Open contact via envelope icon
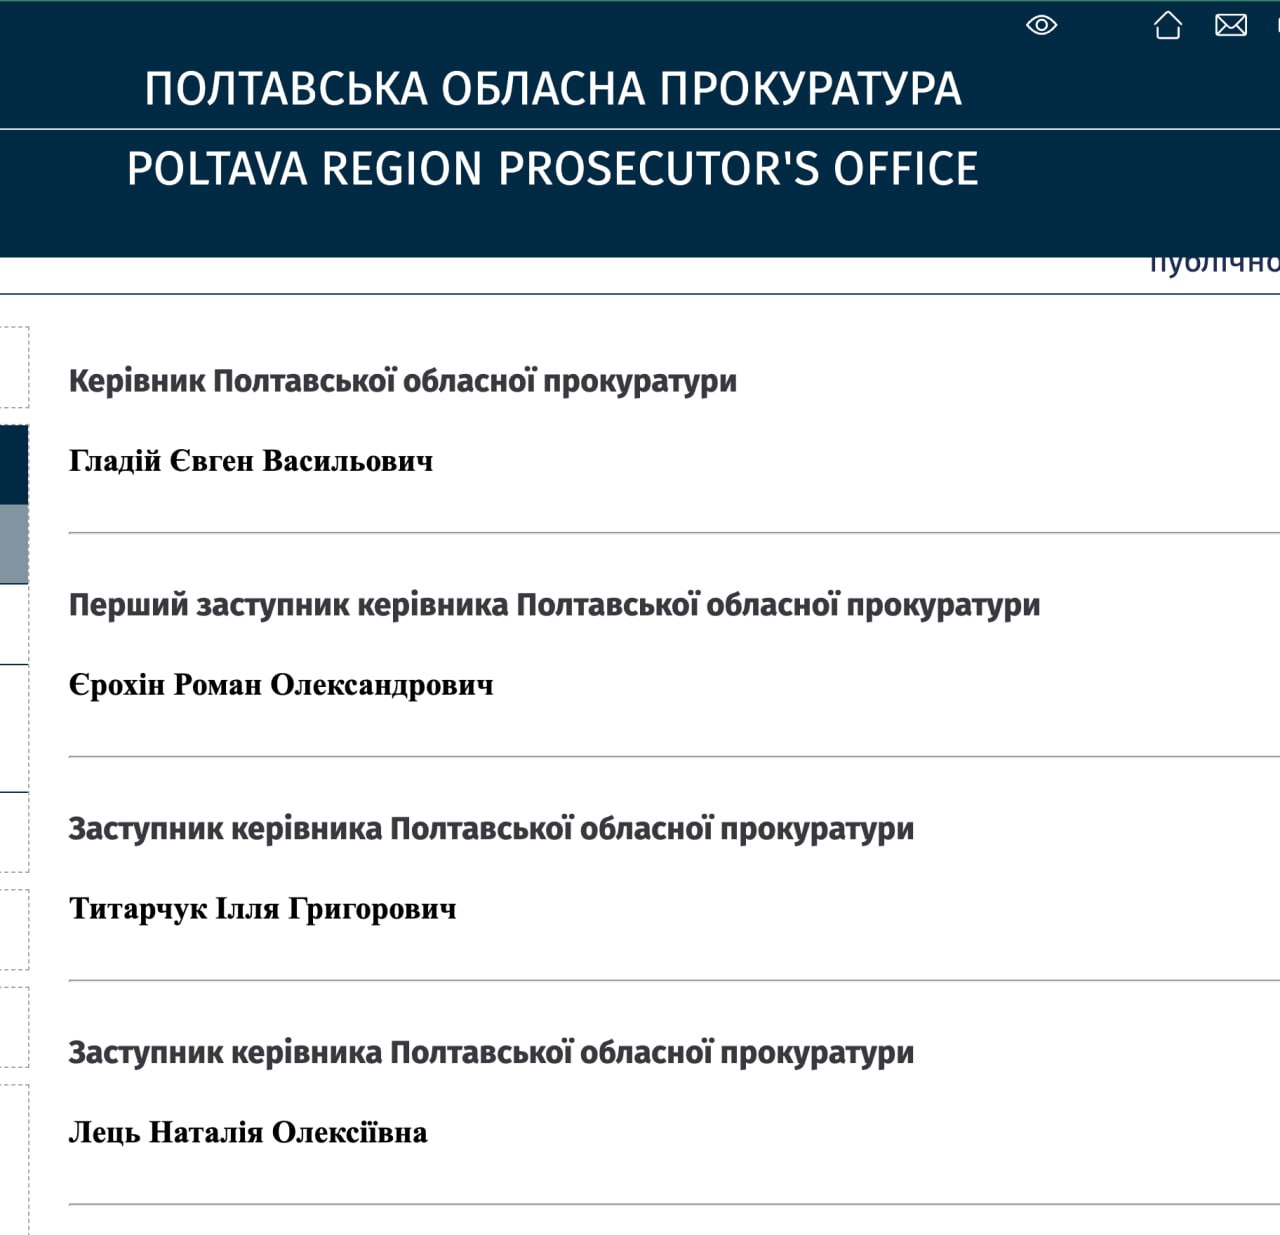The height and width of the screenshot is (1235, 1280). (x=1231, y=25)
